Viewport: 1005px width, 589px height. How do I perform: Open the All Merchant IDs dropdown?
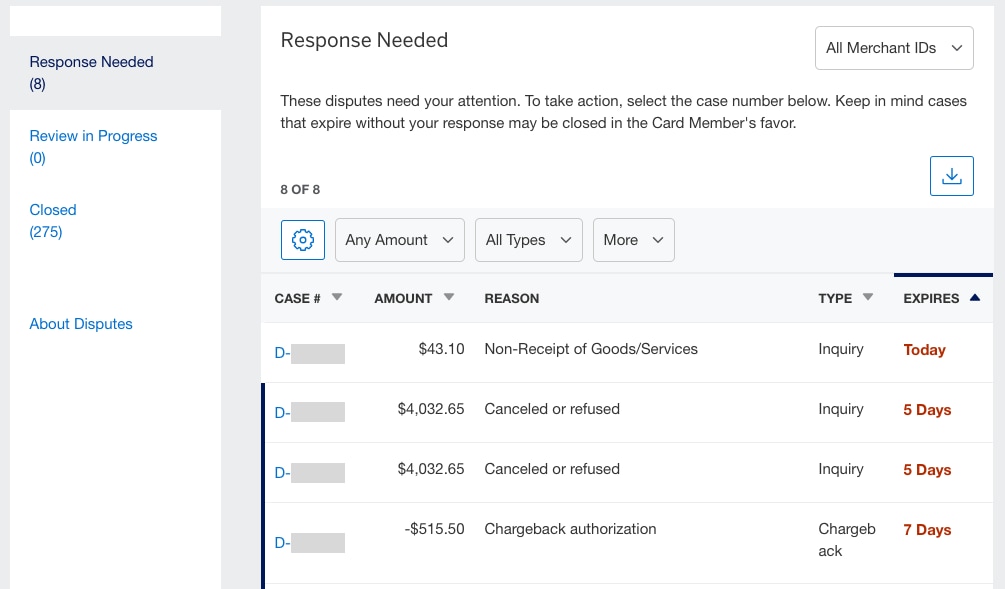893,47
